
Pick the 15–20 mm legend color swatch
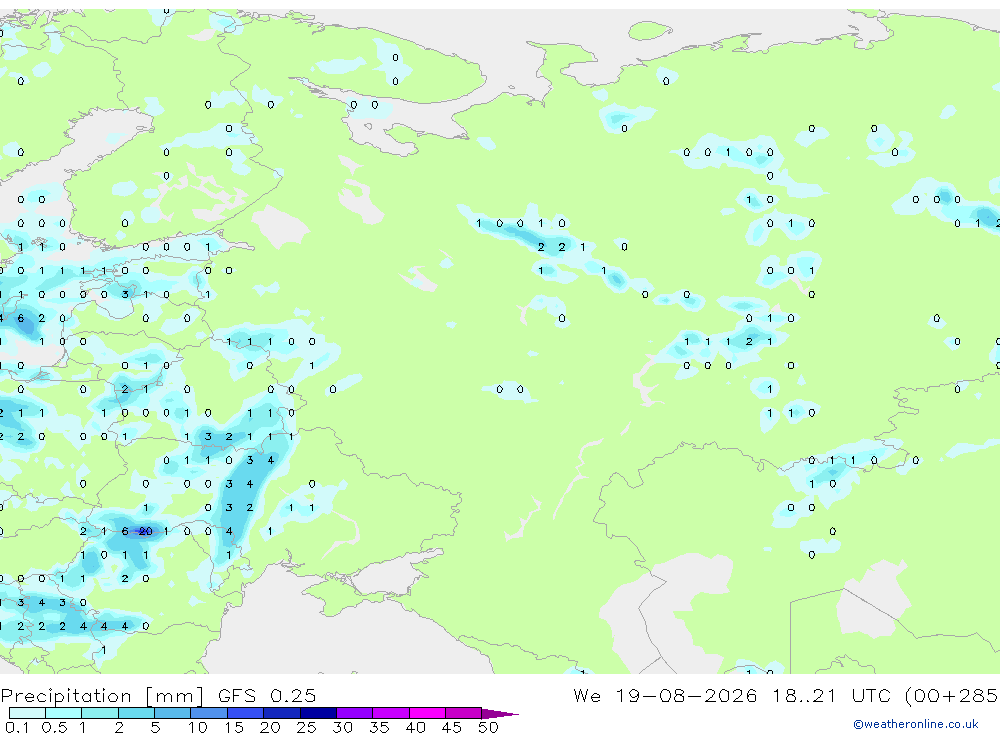click(246, 713)
